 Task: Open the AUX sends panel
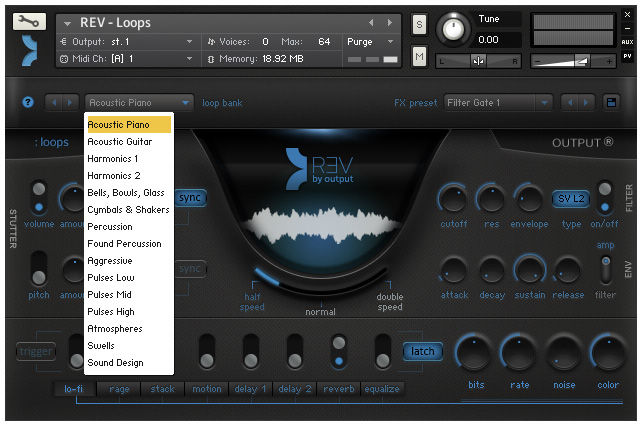point(627,42)
